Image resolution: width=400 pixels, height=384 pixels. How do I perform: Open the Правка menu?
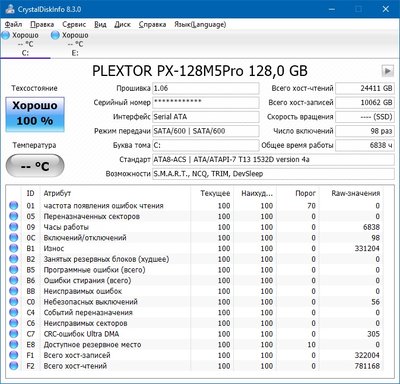[42, 24]
